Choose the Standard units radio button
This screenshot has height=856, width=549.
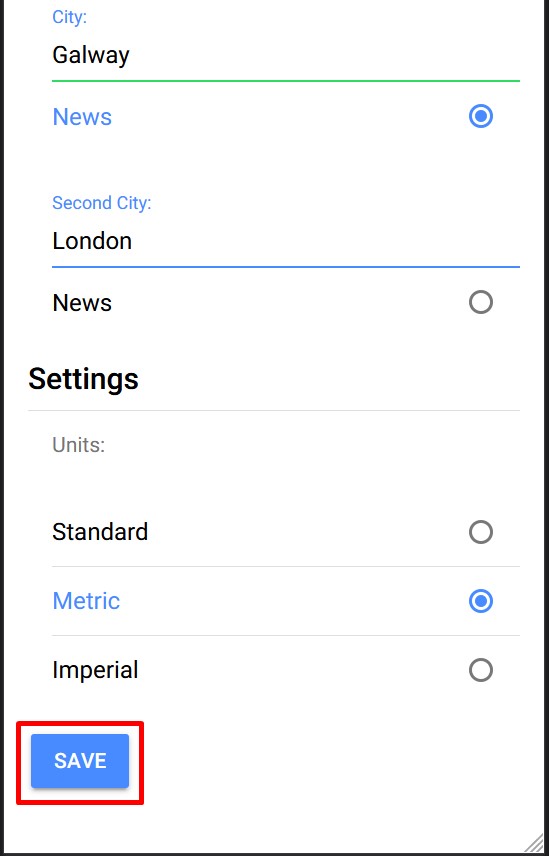tap(480, 532)
